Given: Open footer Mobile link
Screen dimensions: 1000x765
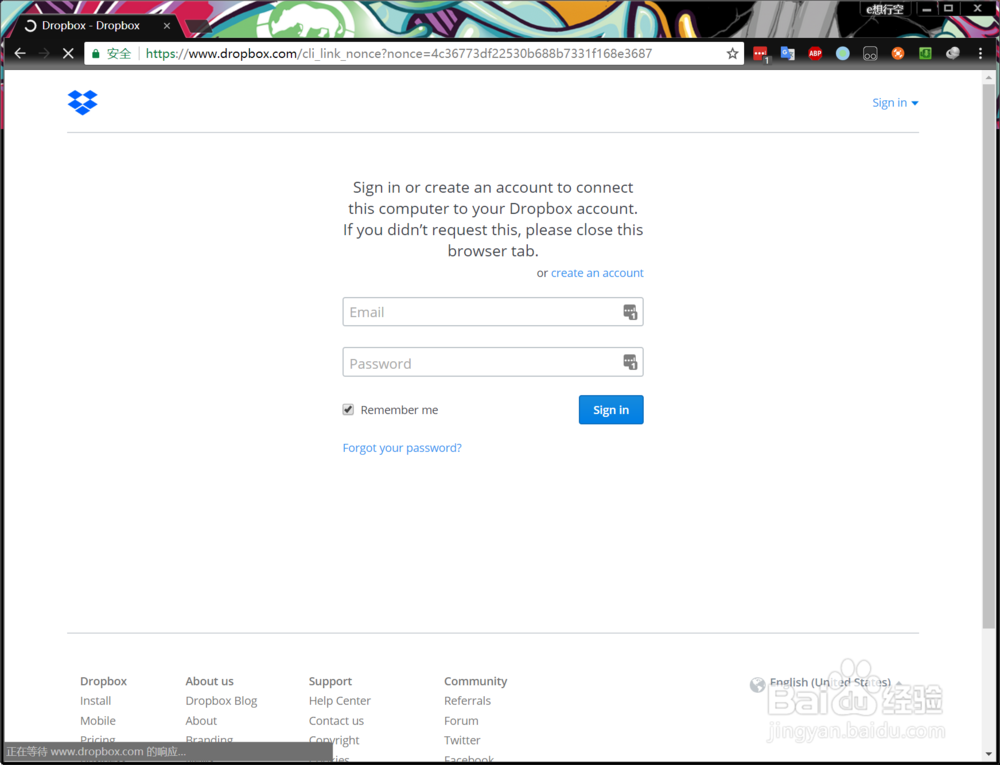Looking at the screenshot, I should point(98,720).
